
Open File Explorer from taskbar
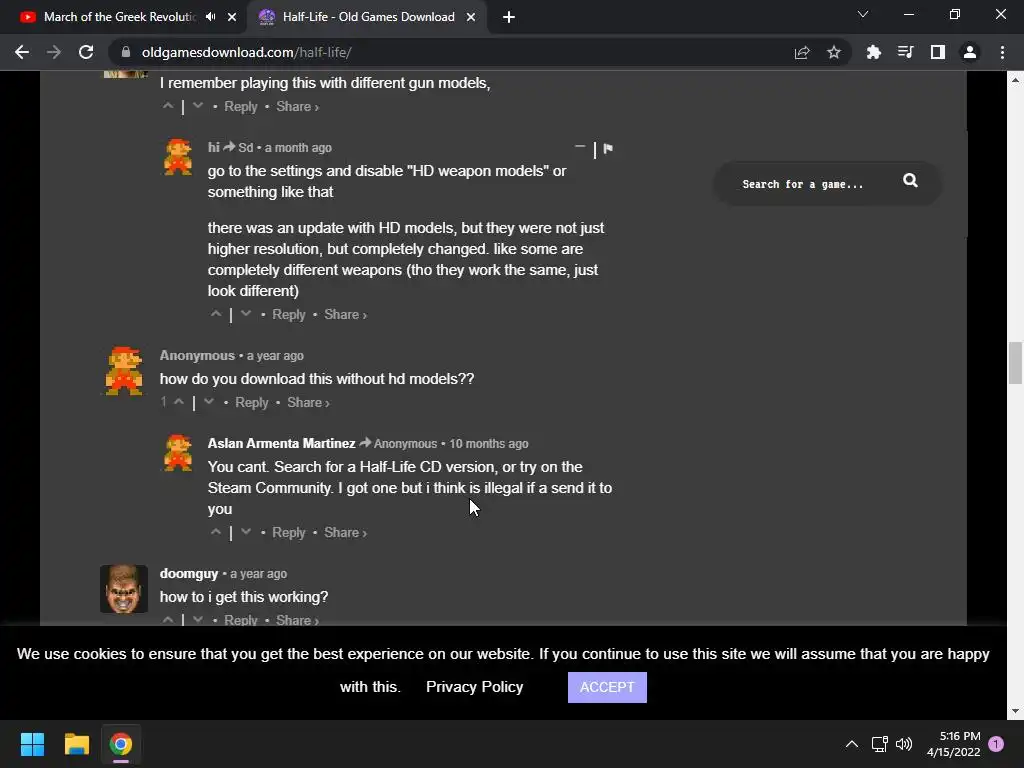point(76,744)
